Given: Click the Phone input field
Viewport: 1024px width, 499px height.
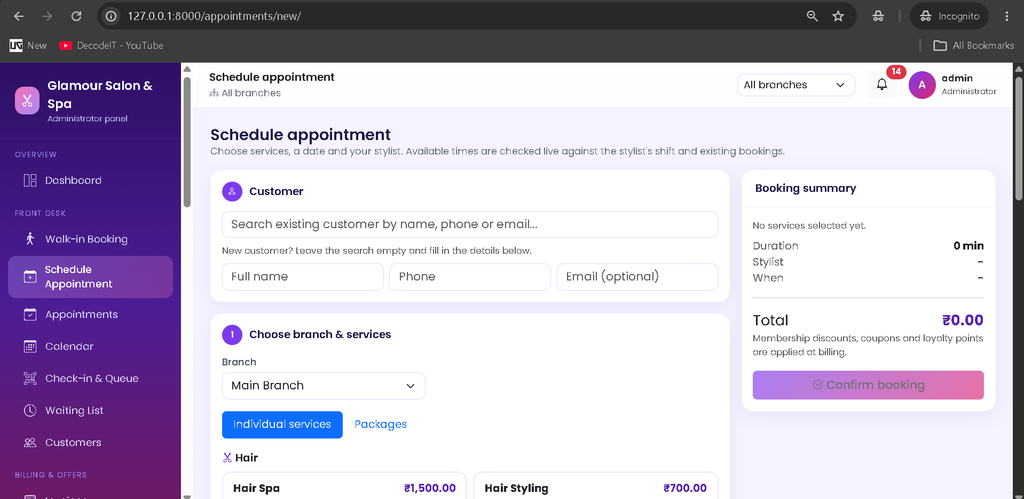Looking at the screenshot, I should tap(470, 276).
